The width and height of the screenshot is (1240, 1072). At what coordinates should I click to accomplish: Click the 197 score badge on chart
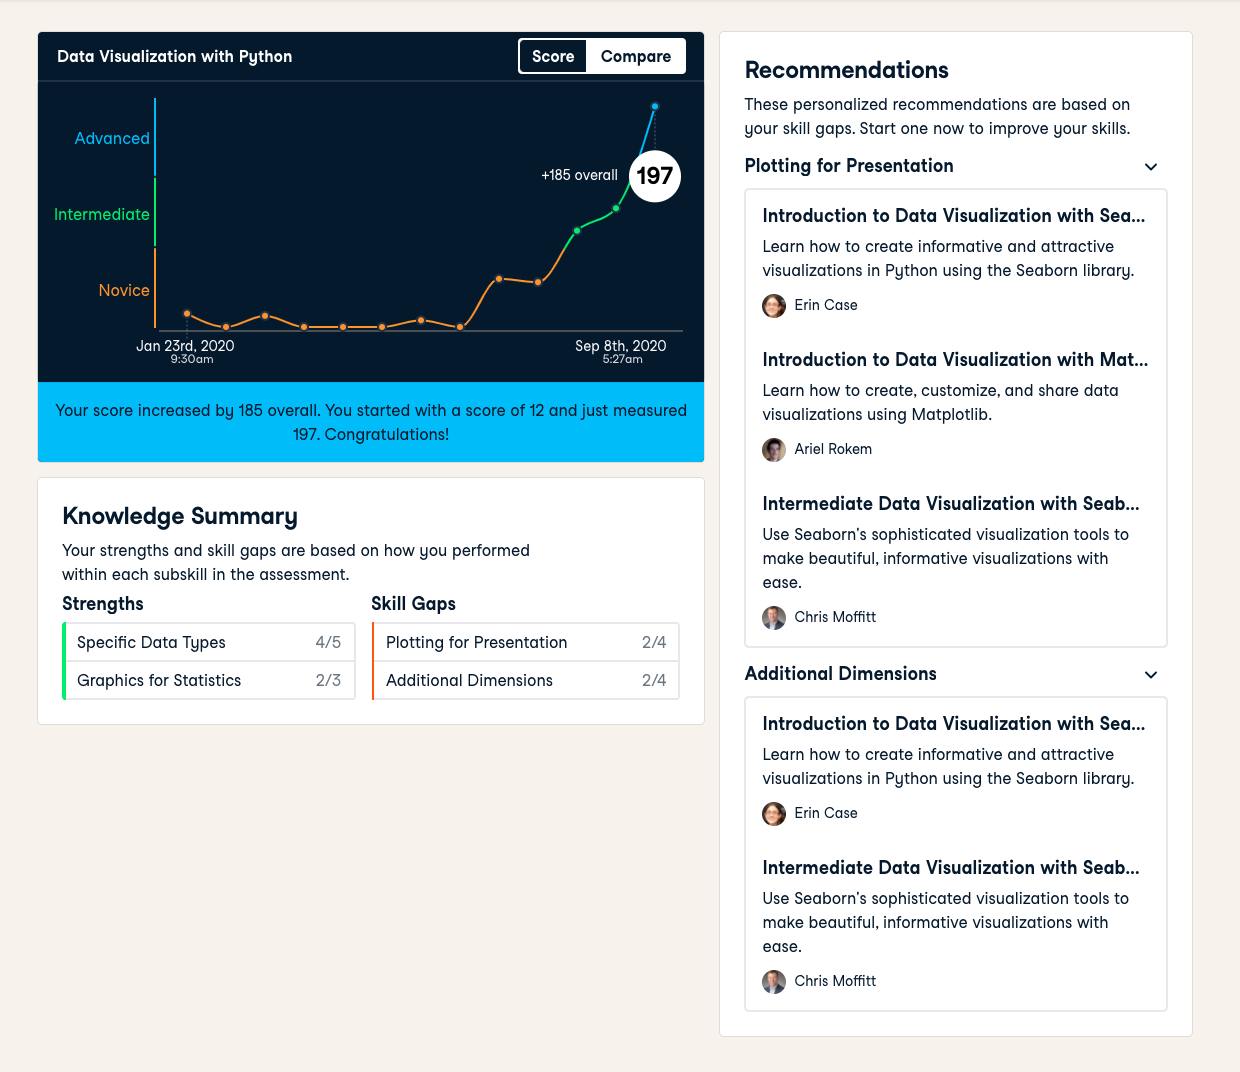655,176
